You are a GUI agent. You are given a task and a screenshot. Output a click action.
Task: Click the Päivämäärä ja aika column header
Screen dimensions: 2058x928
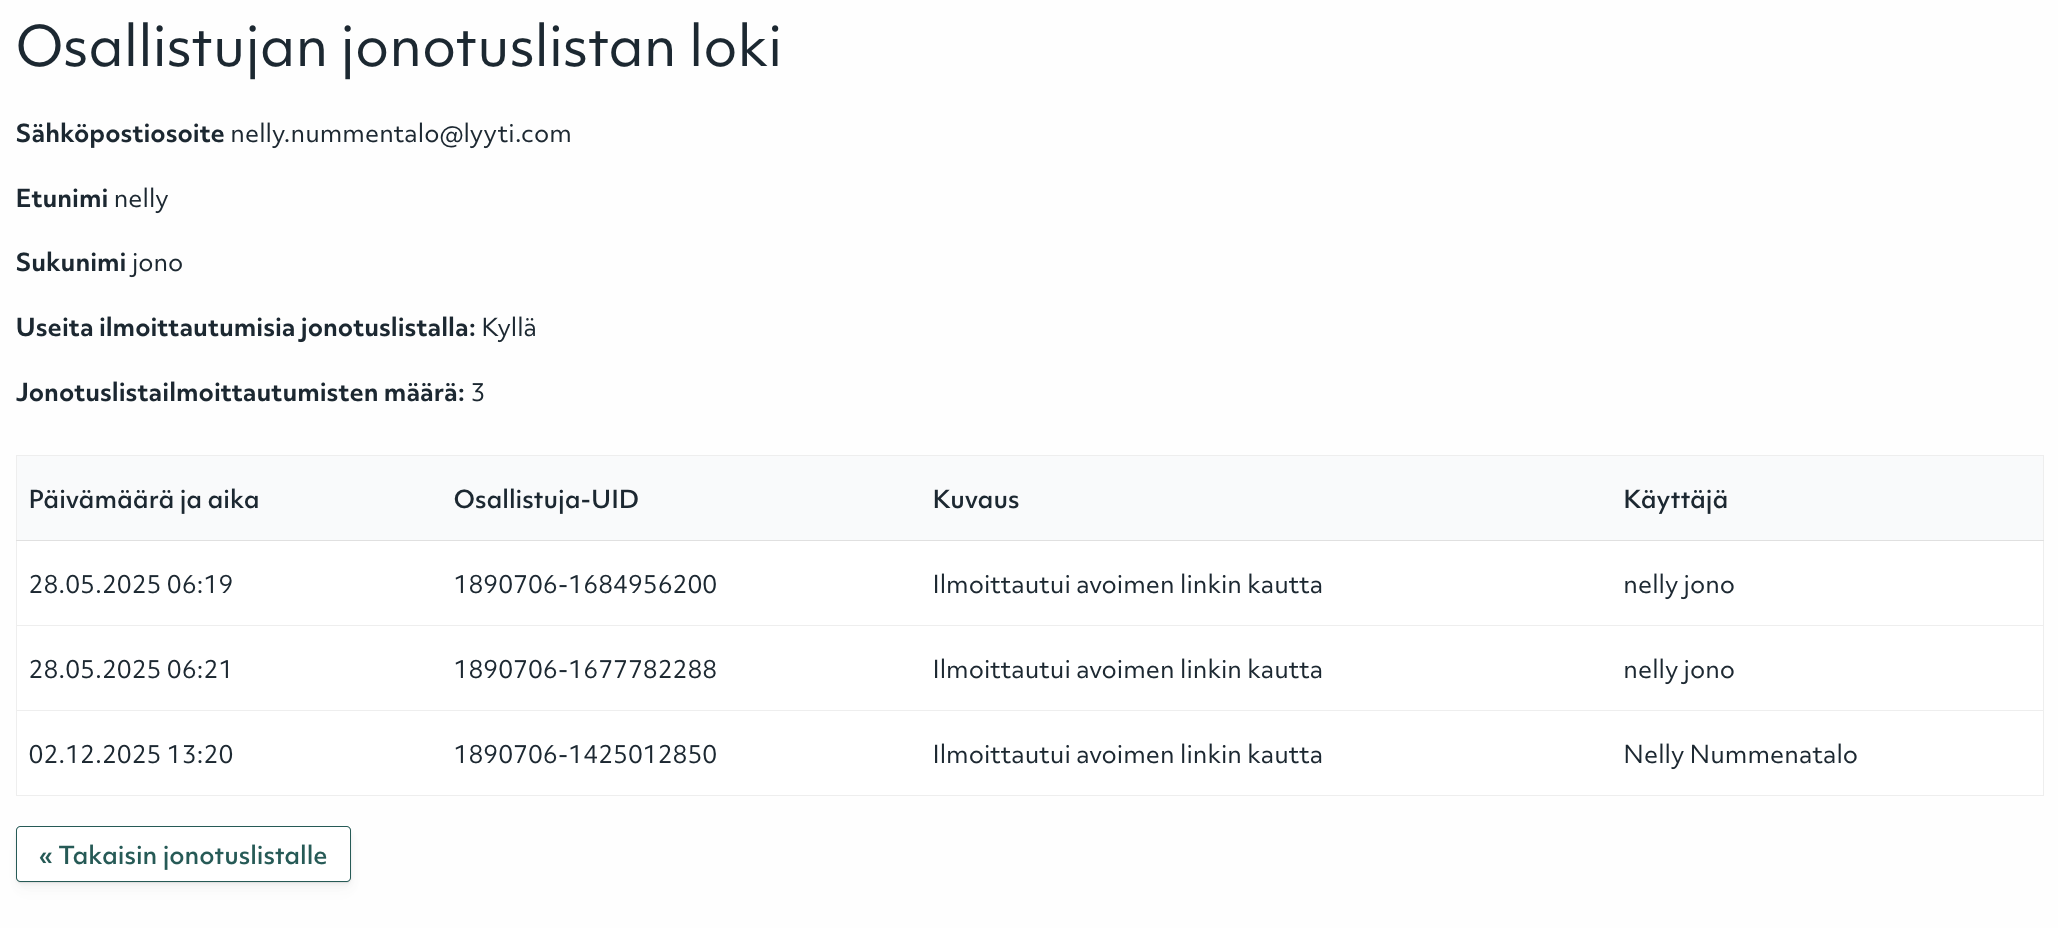click(x=144, y=499)
